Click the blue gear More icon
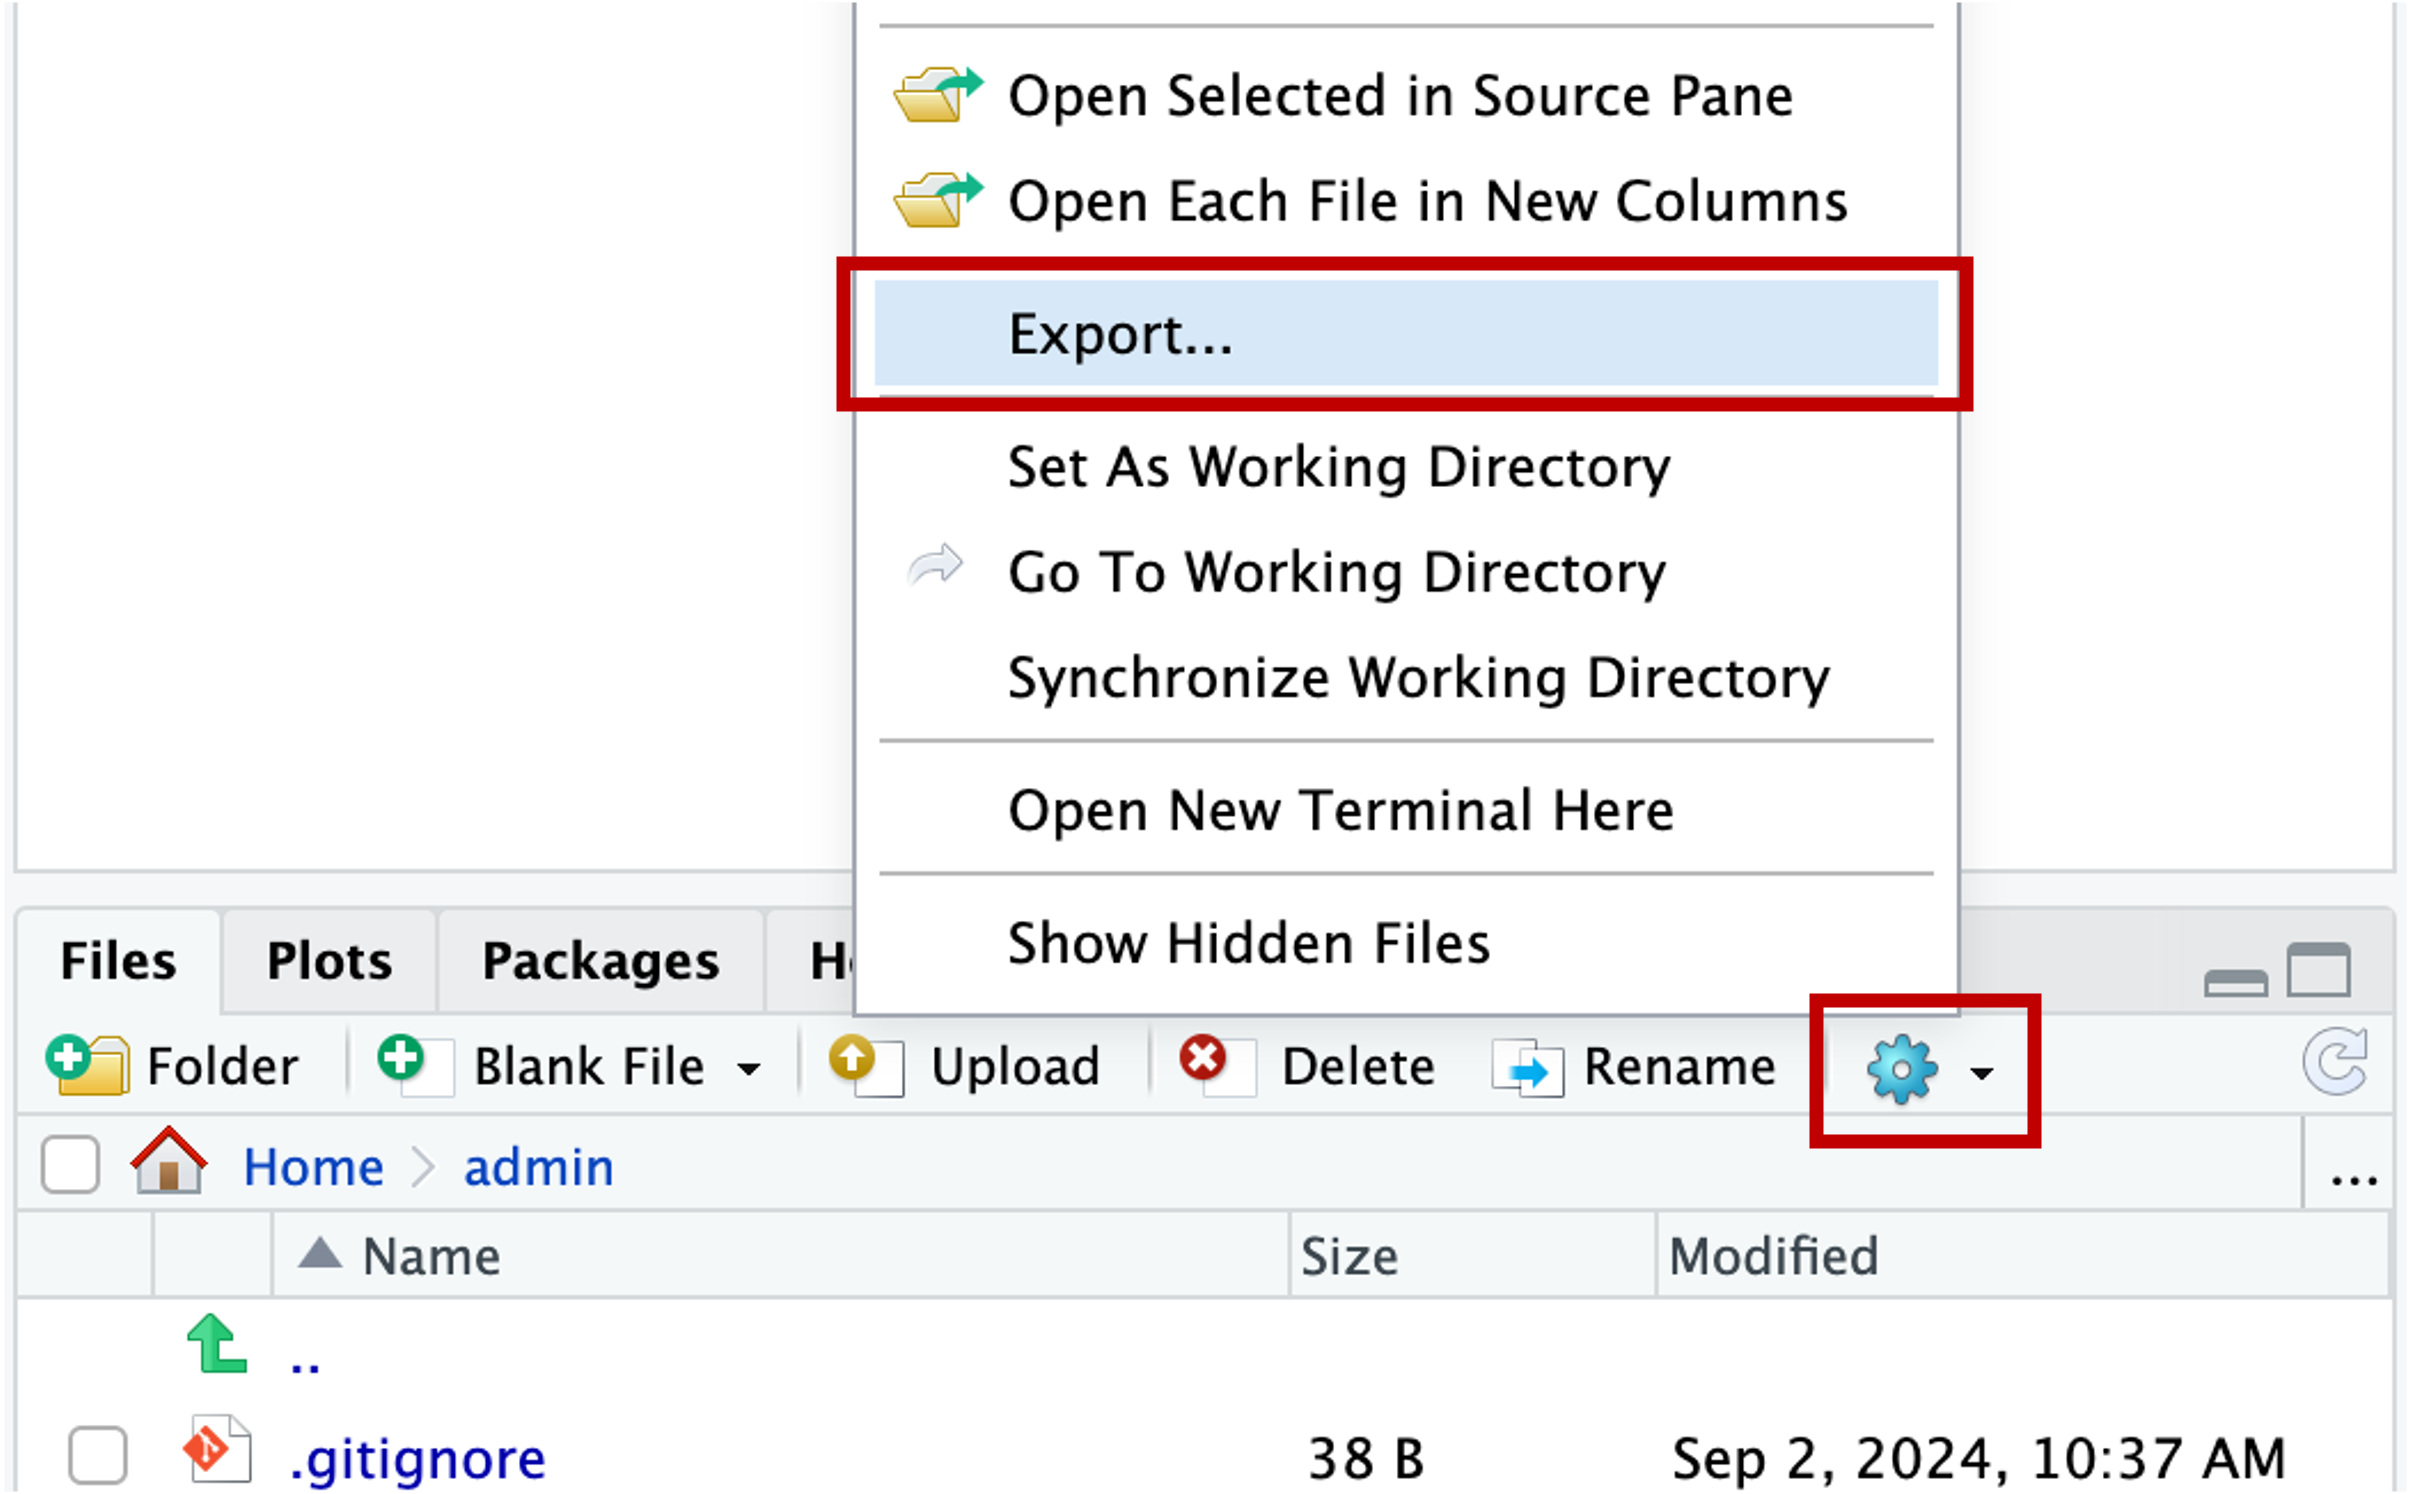Image resolution: width=2410 pixels, height=1494 pixels. (1901, 1069)
